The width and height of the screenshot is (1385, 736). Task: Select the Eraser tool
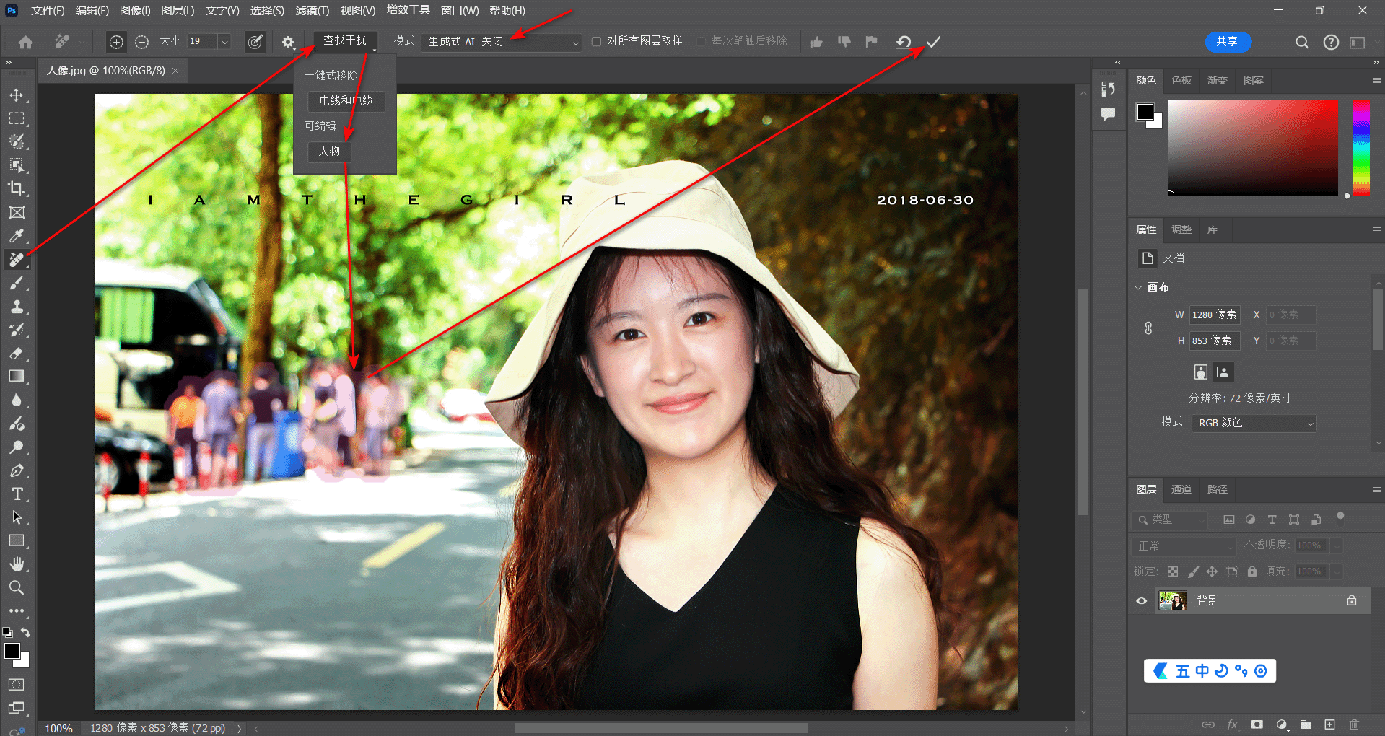17,353
